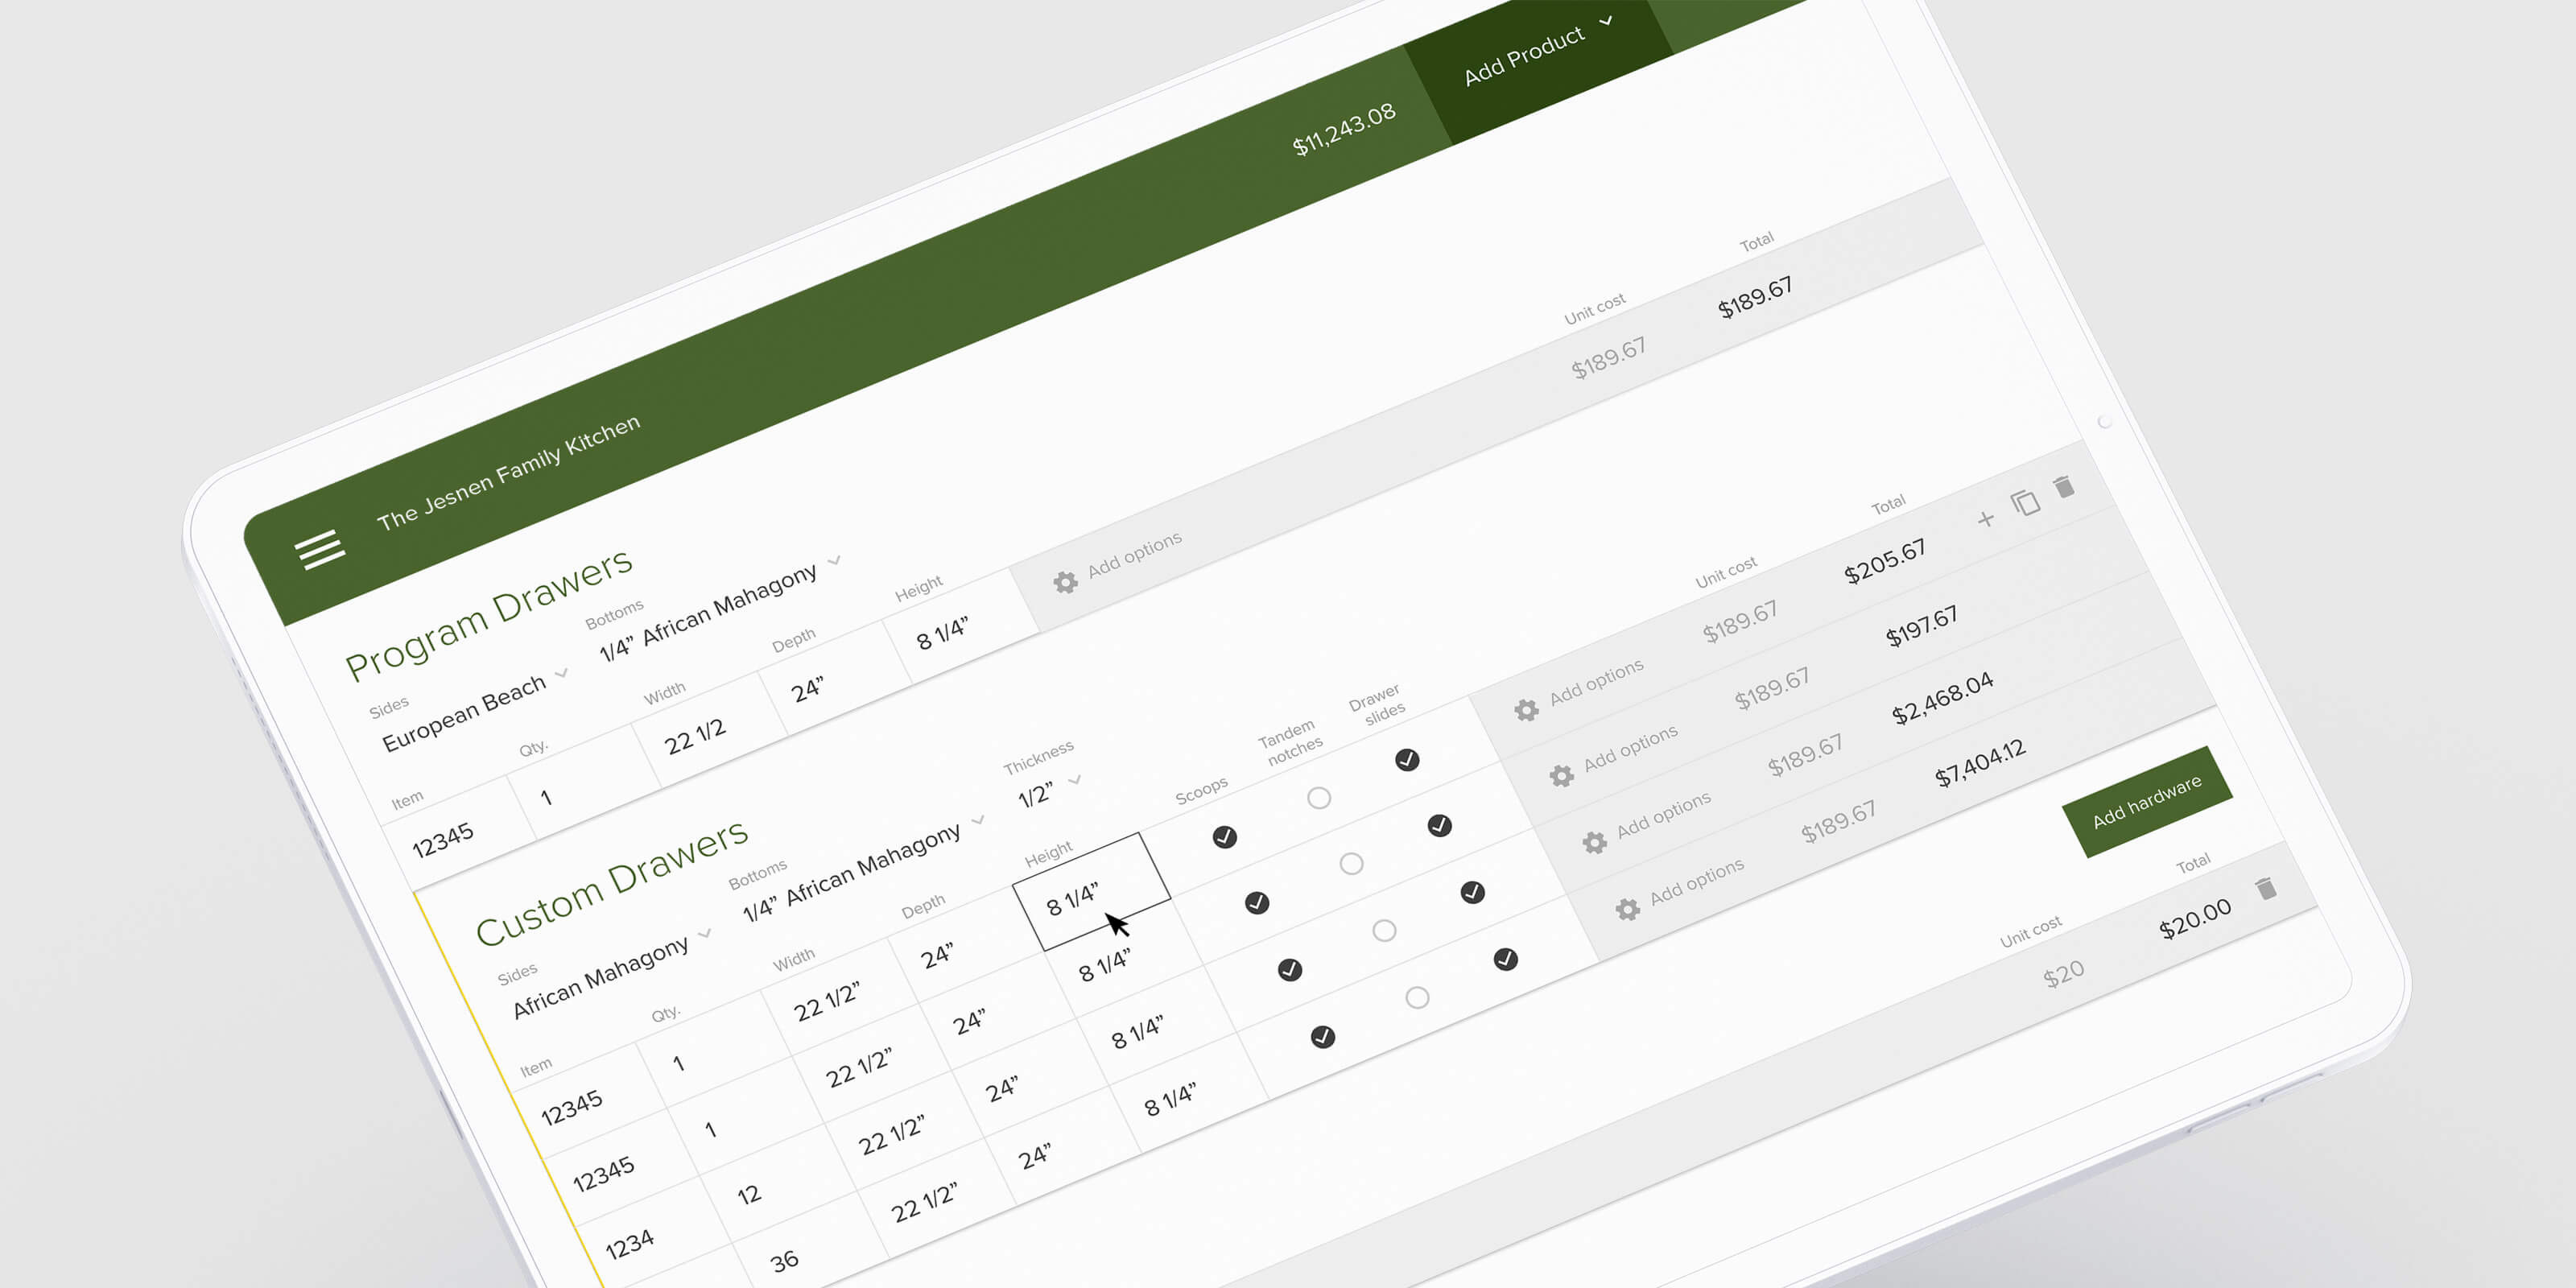The height and width of the screenshot is (1288, 2576).
Task: Click the Program Drawers Item field 12345
Action: click(x=443, y=840)
